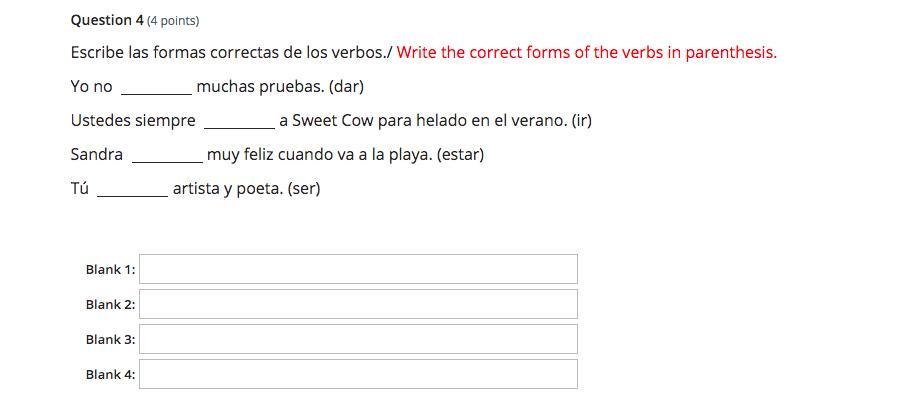
Task: Click the "Blank 1:" label
Action: point(111,270)
